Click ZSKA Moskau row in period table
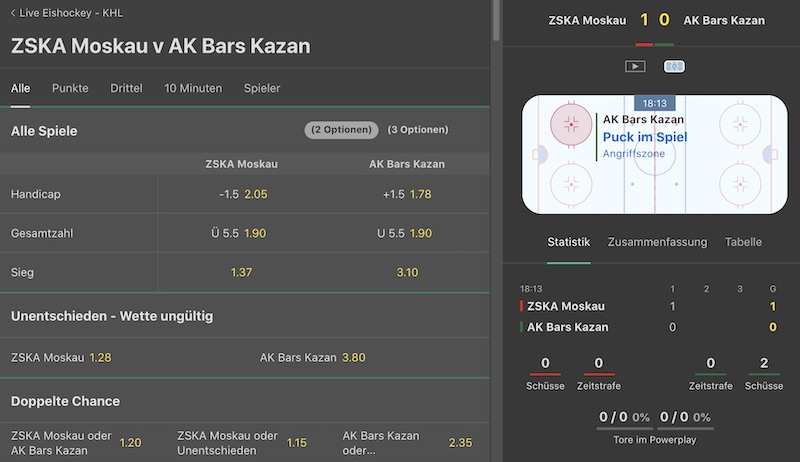This screenshot has height=462, width=800. pos(648,306)
